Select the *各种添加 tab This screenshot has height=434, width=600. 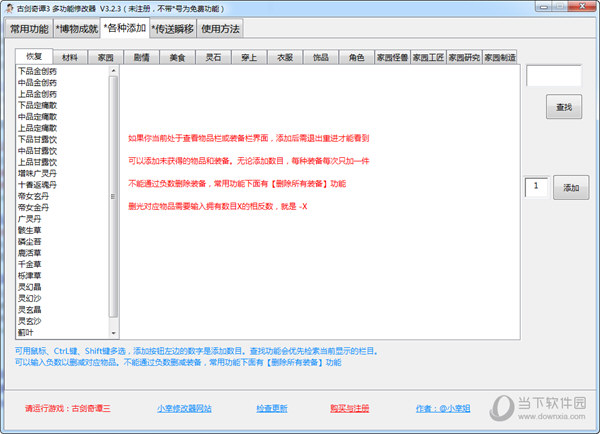coord(125,28)
